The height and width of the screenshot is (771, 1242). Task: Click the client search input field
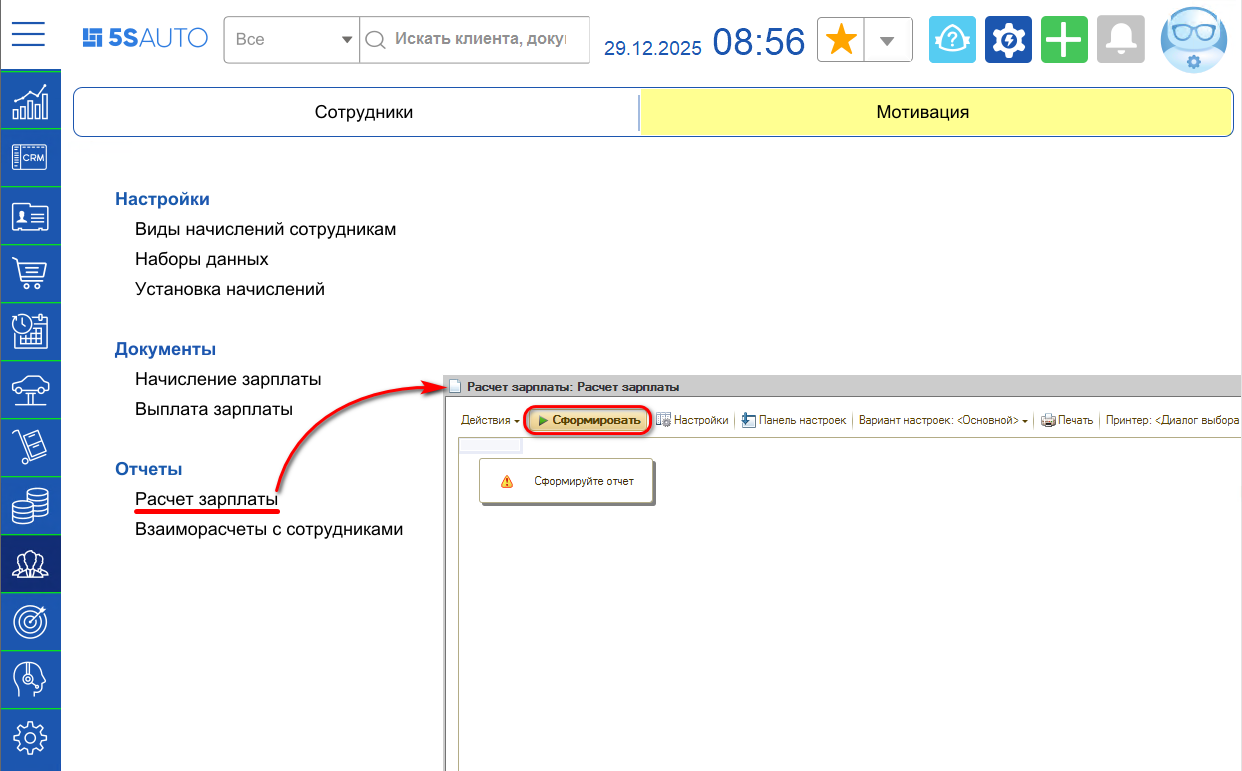click(480, 39)
